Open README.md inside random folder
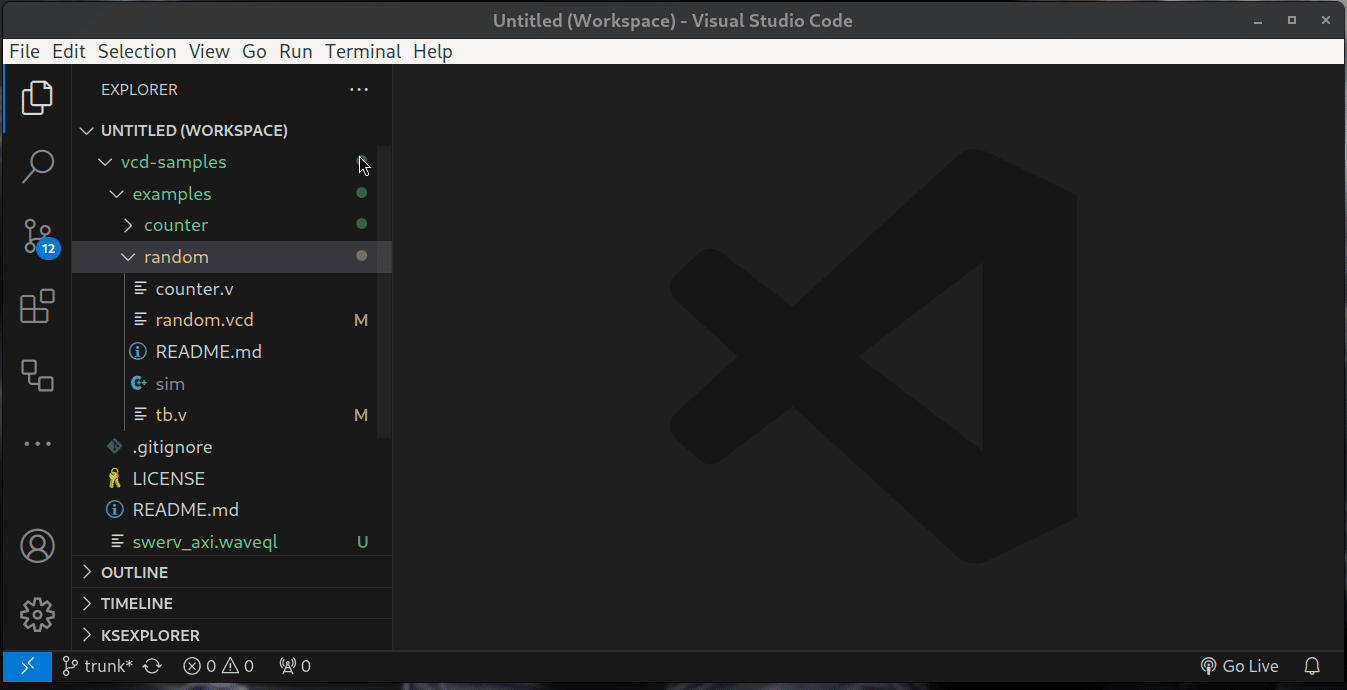The image size is (1347, 690). click(x=209, y=352)
